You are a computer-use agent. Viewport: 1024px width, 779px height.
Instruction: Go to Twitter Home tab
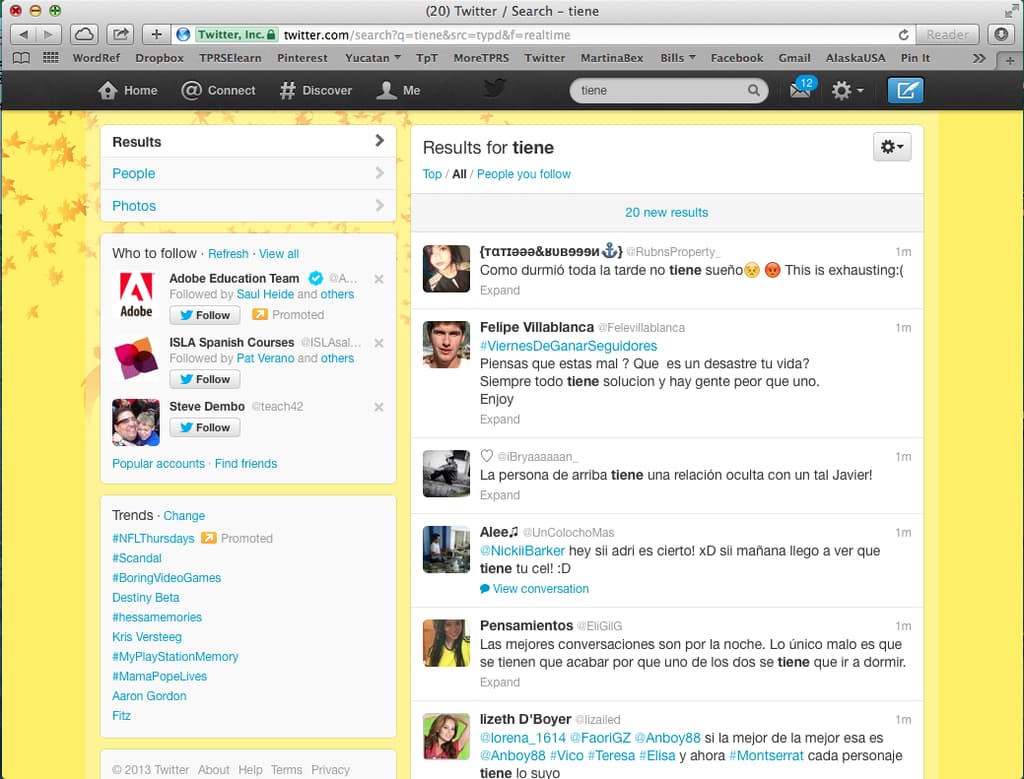(128, 90)
